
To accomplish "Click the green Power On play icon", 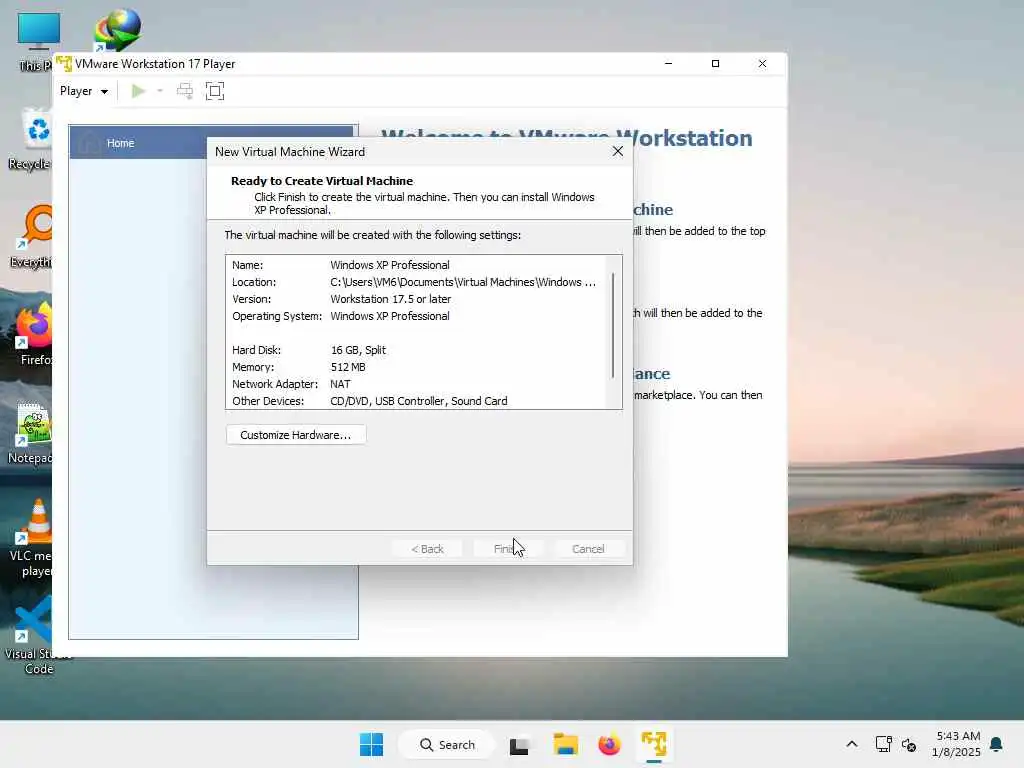I will click(x=138, y=91).
